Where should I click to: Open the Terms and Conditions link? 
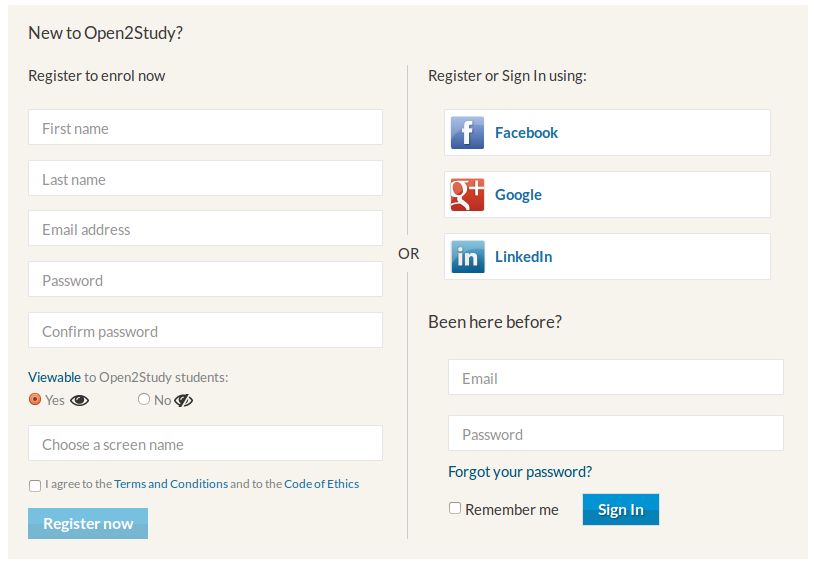[x=171, y=484]
